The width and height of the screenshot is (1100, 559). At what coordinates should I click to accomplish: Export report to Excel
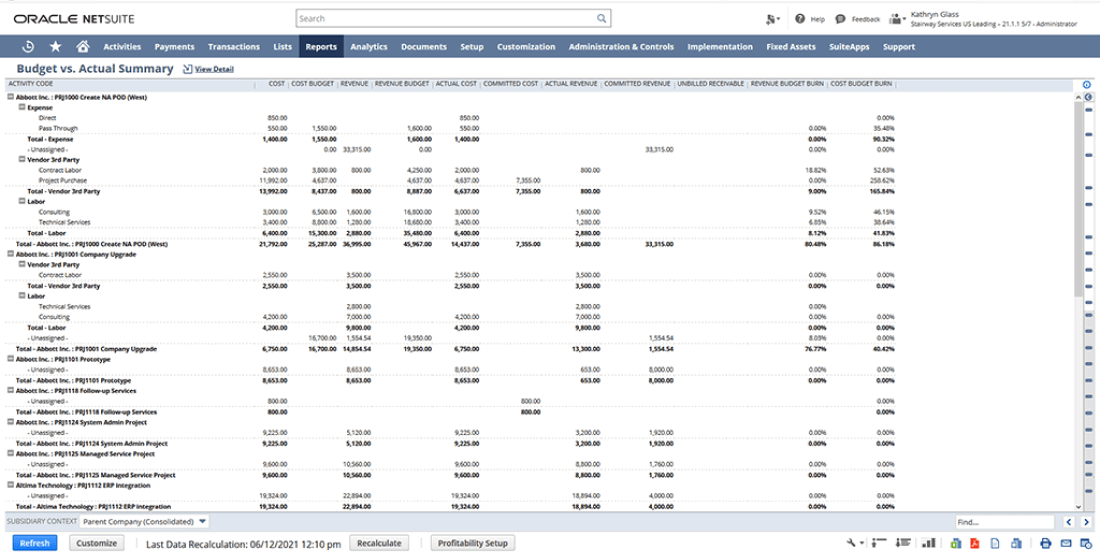pos(954,543)
